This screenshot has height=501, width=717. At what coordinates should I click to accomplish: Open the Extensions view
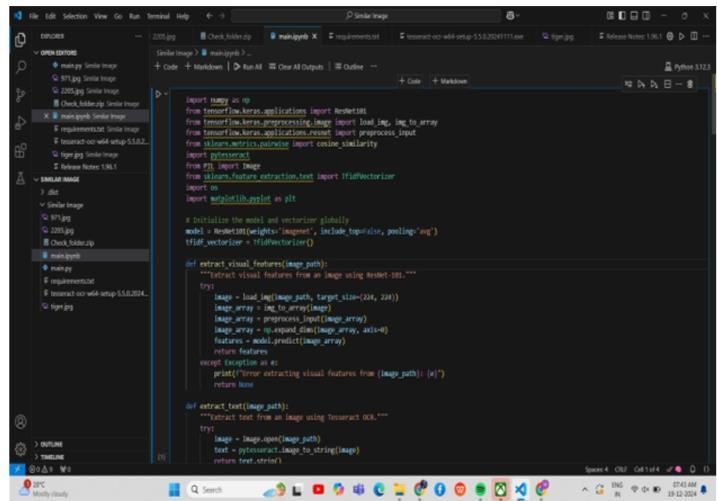click(21, 150)
